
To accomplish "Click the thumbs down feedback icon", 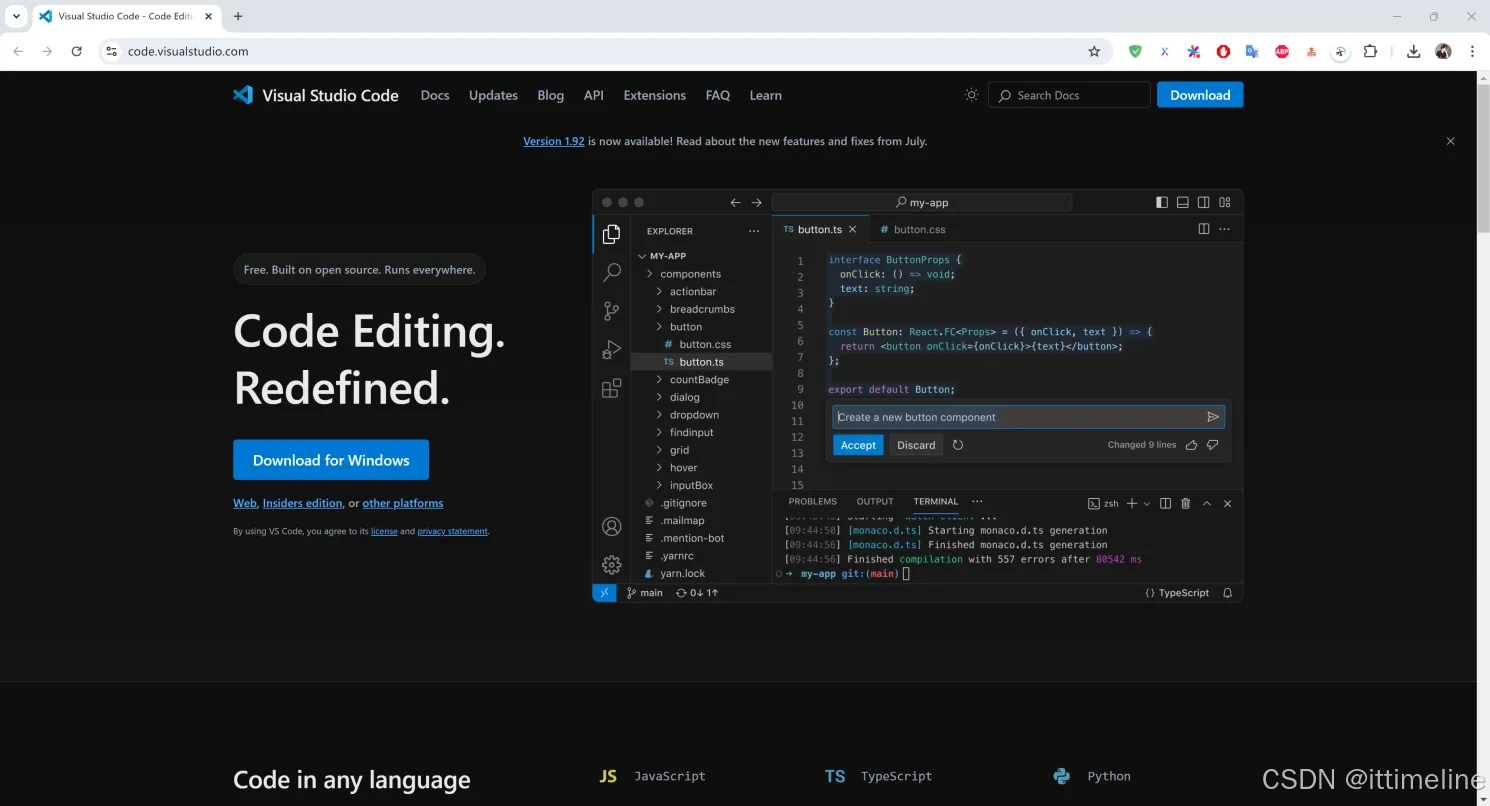I will (x=1213, y=445).
